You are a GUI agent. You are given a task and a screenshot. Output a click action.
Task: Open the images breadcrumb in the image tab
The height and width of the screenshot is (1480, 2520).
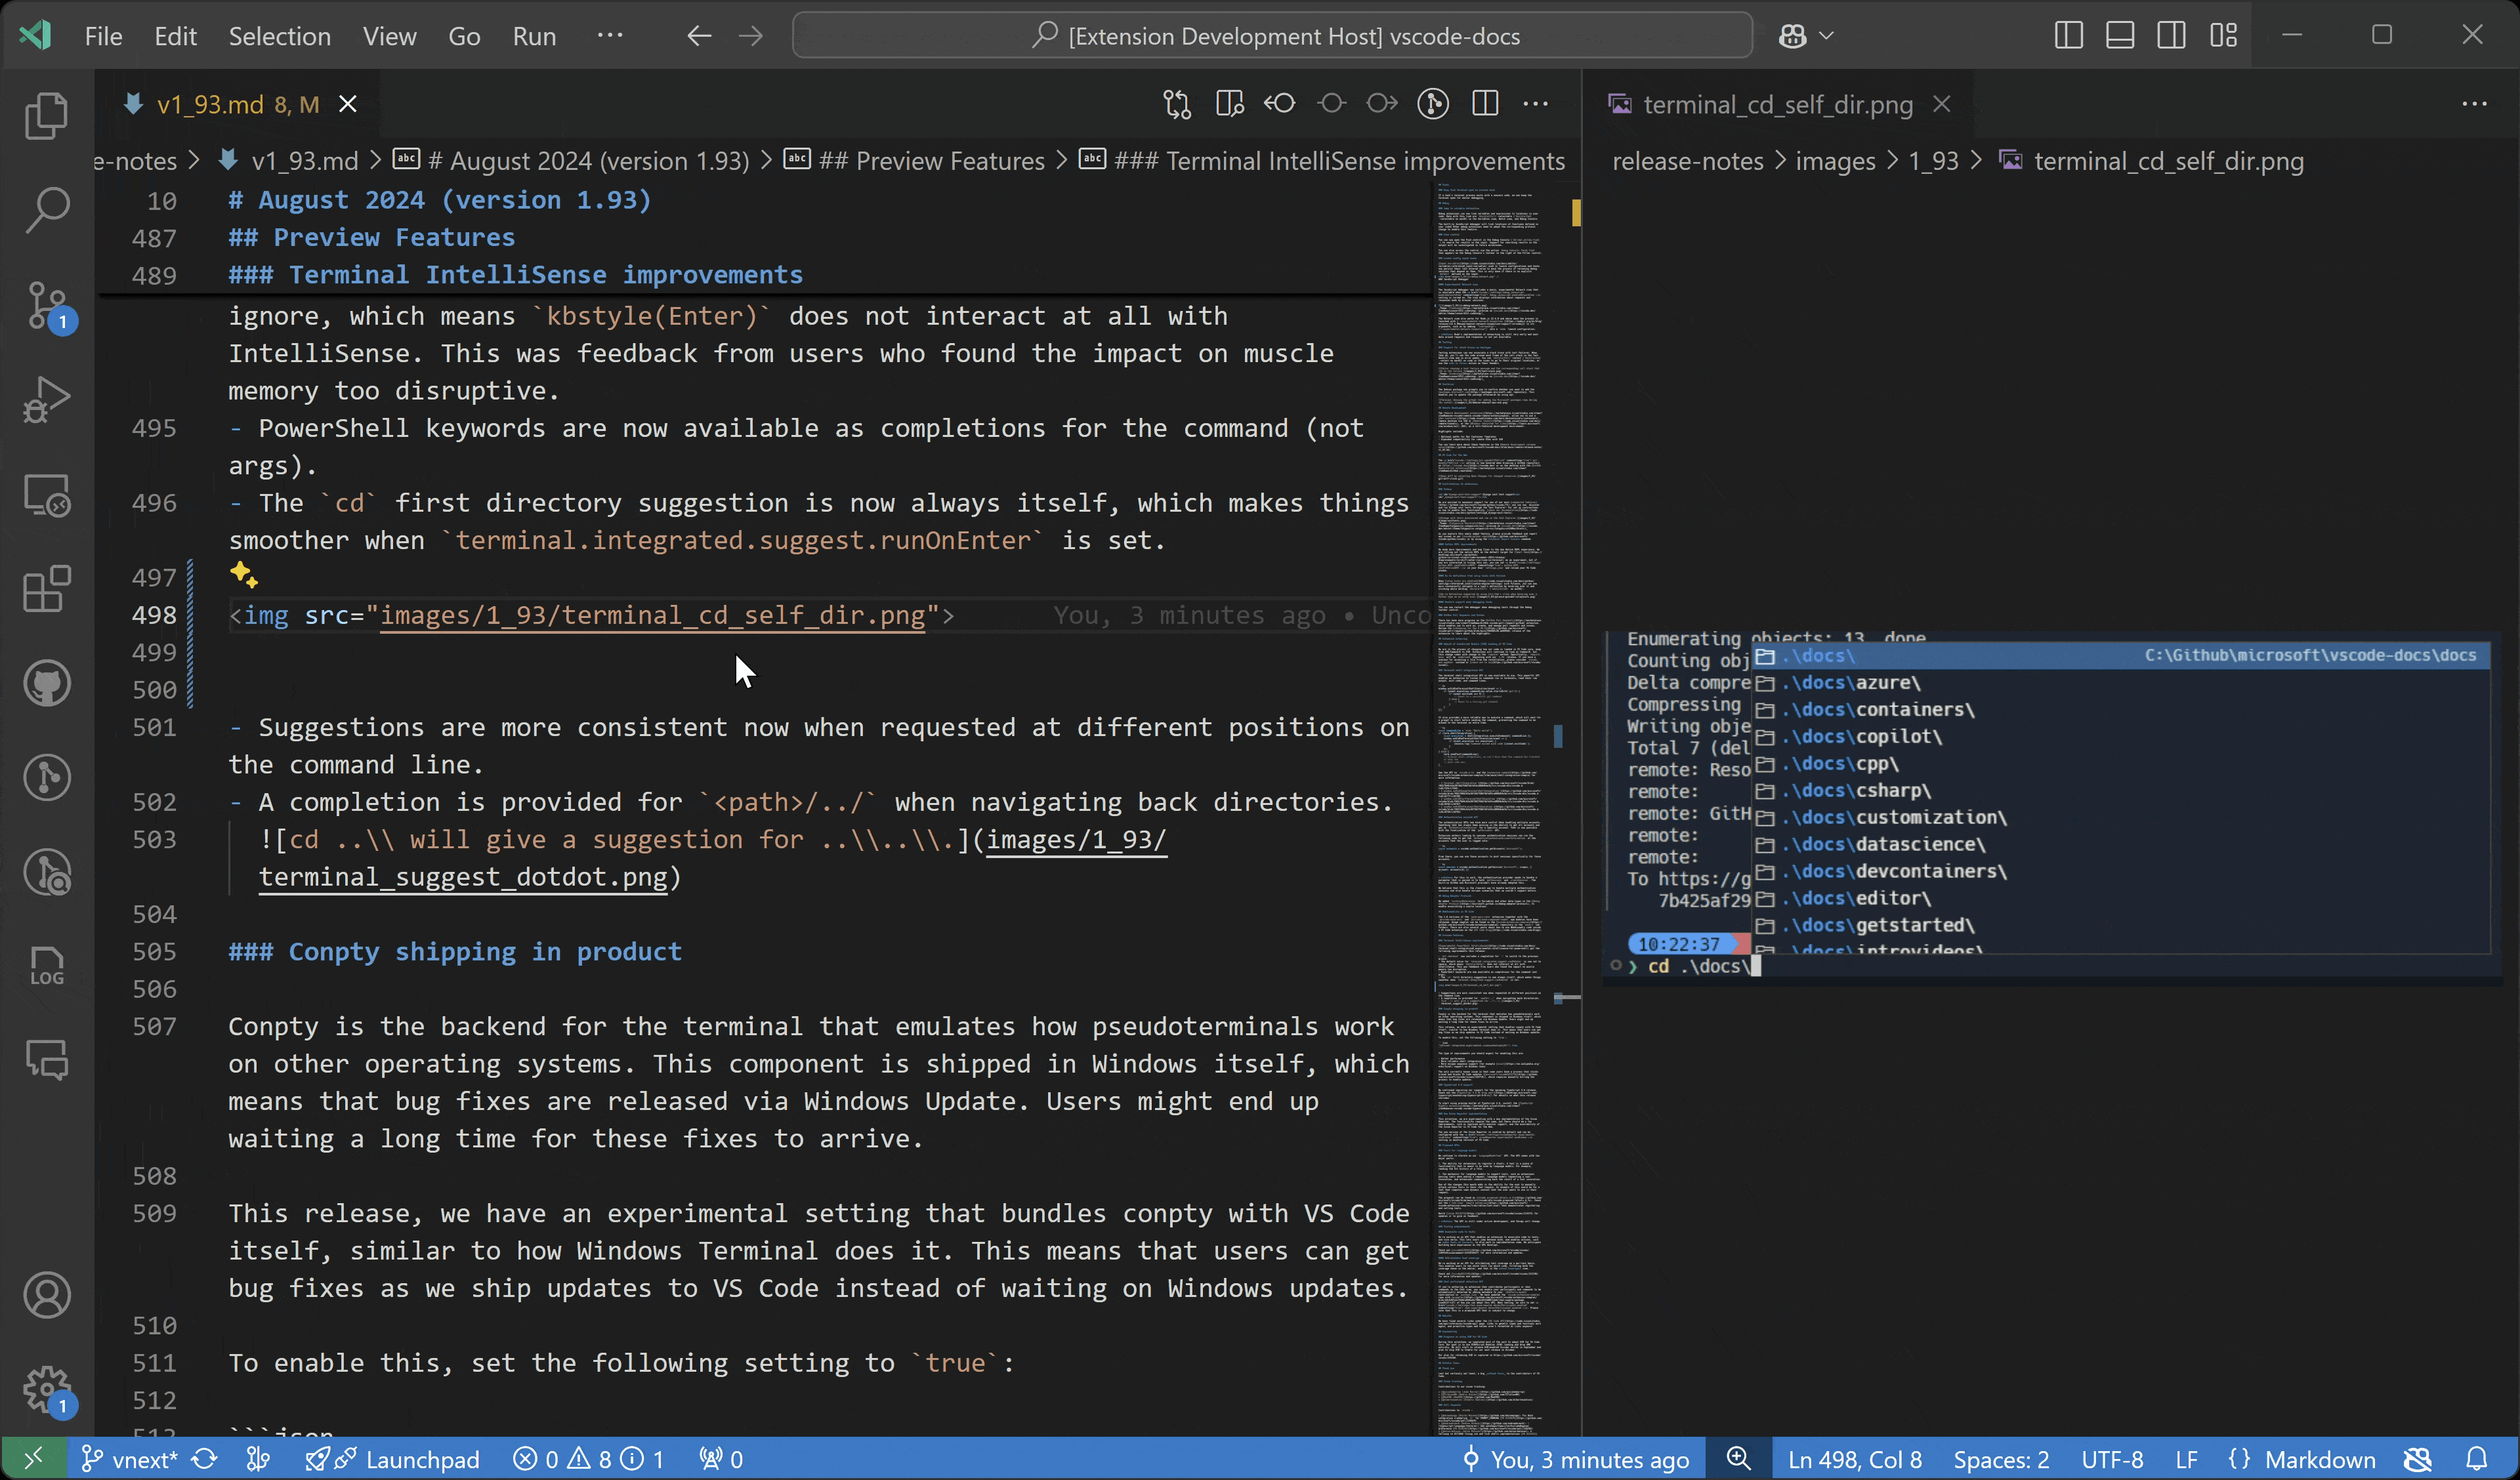[x=1833, y=161]
